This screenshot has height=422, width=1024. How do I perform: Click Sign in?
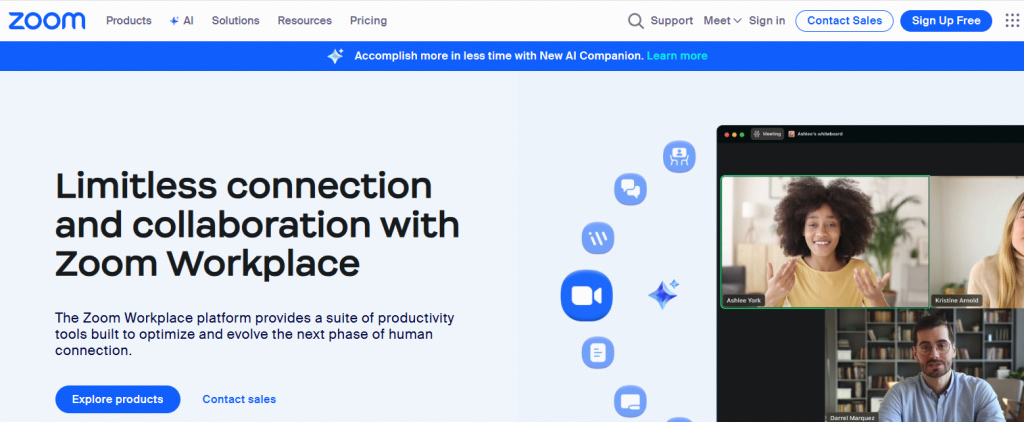(x=767, y=21)
